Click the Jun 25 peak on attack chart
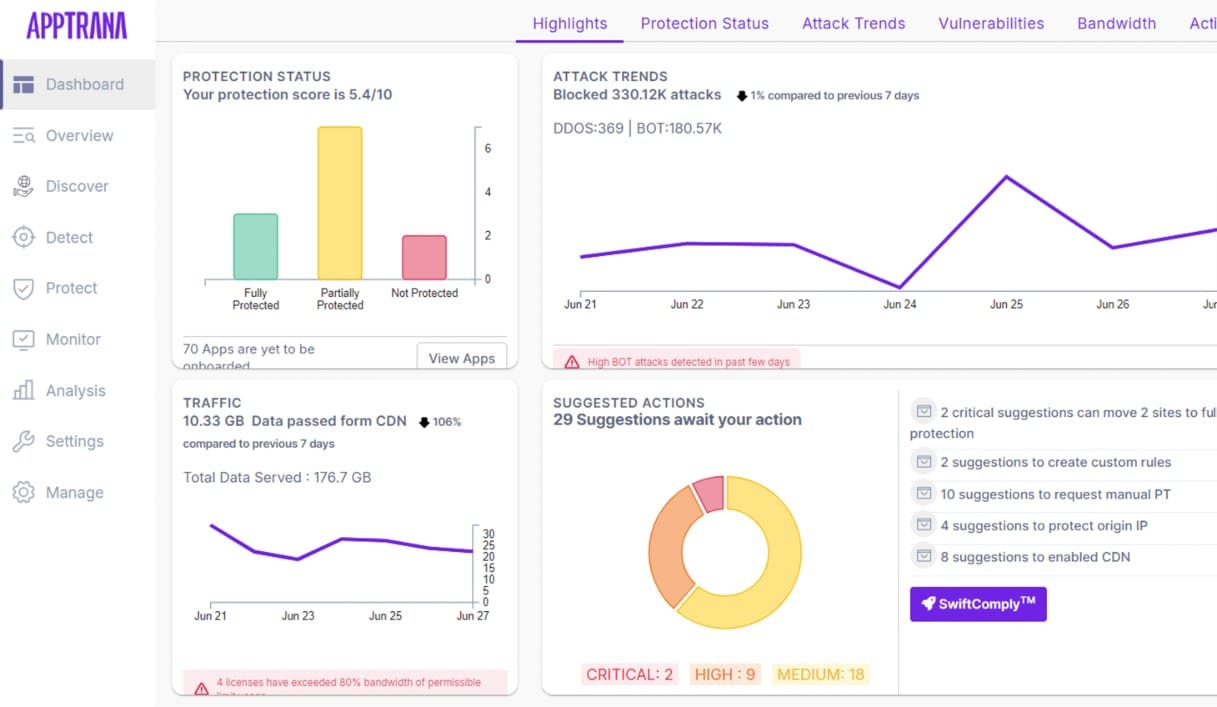This screenshot has width=1217, height=707. click(x=1006, y=177)
